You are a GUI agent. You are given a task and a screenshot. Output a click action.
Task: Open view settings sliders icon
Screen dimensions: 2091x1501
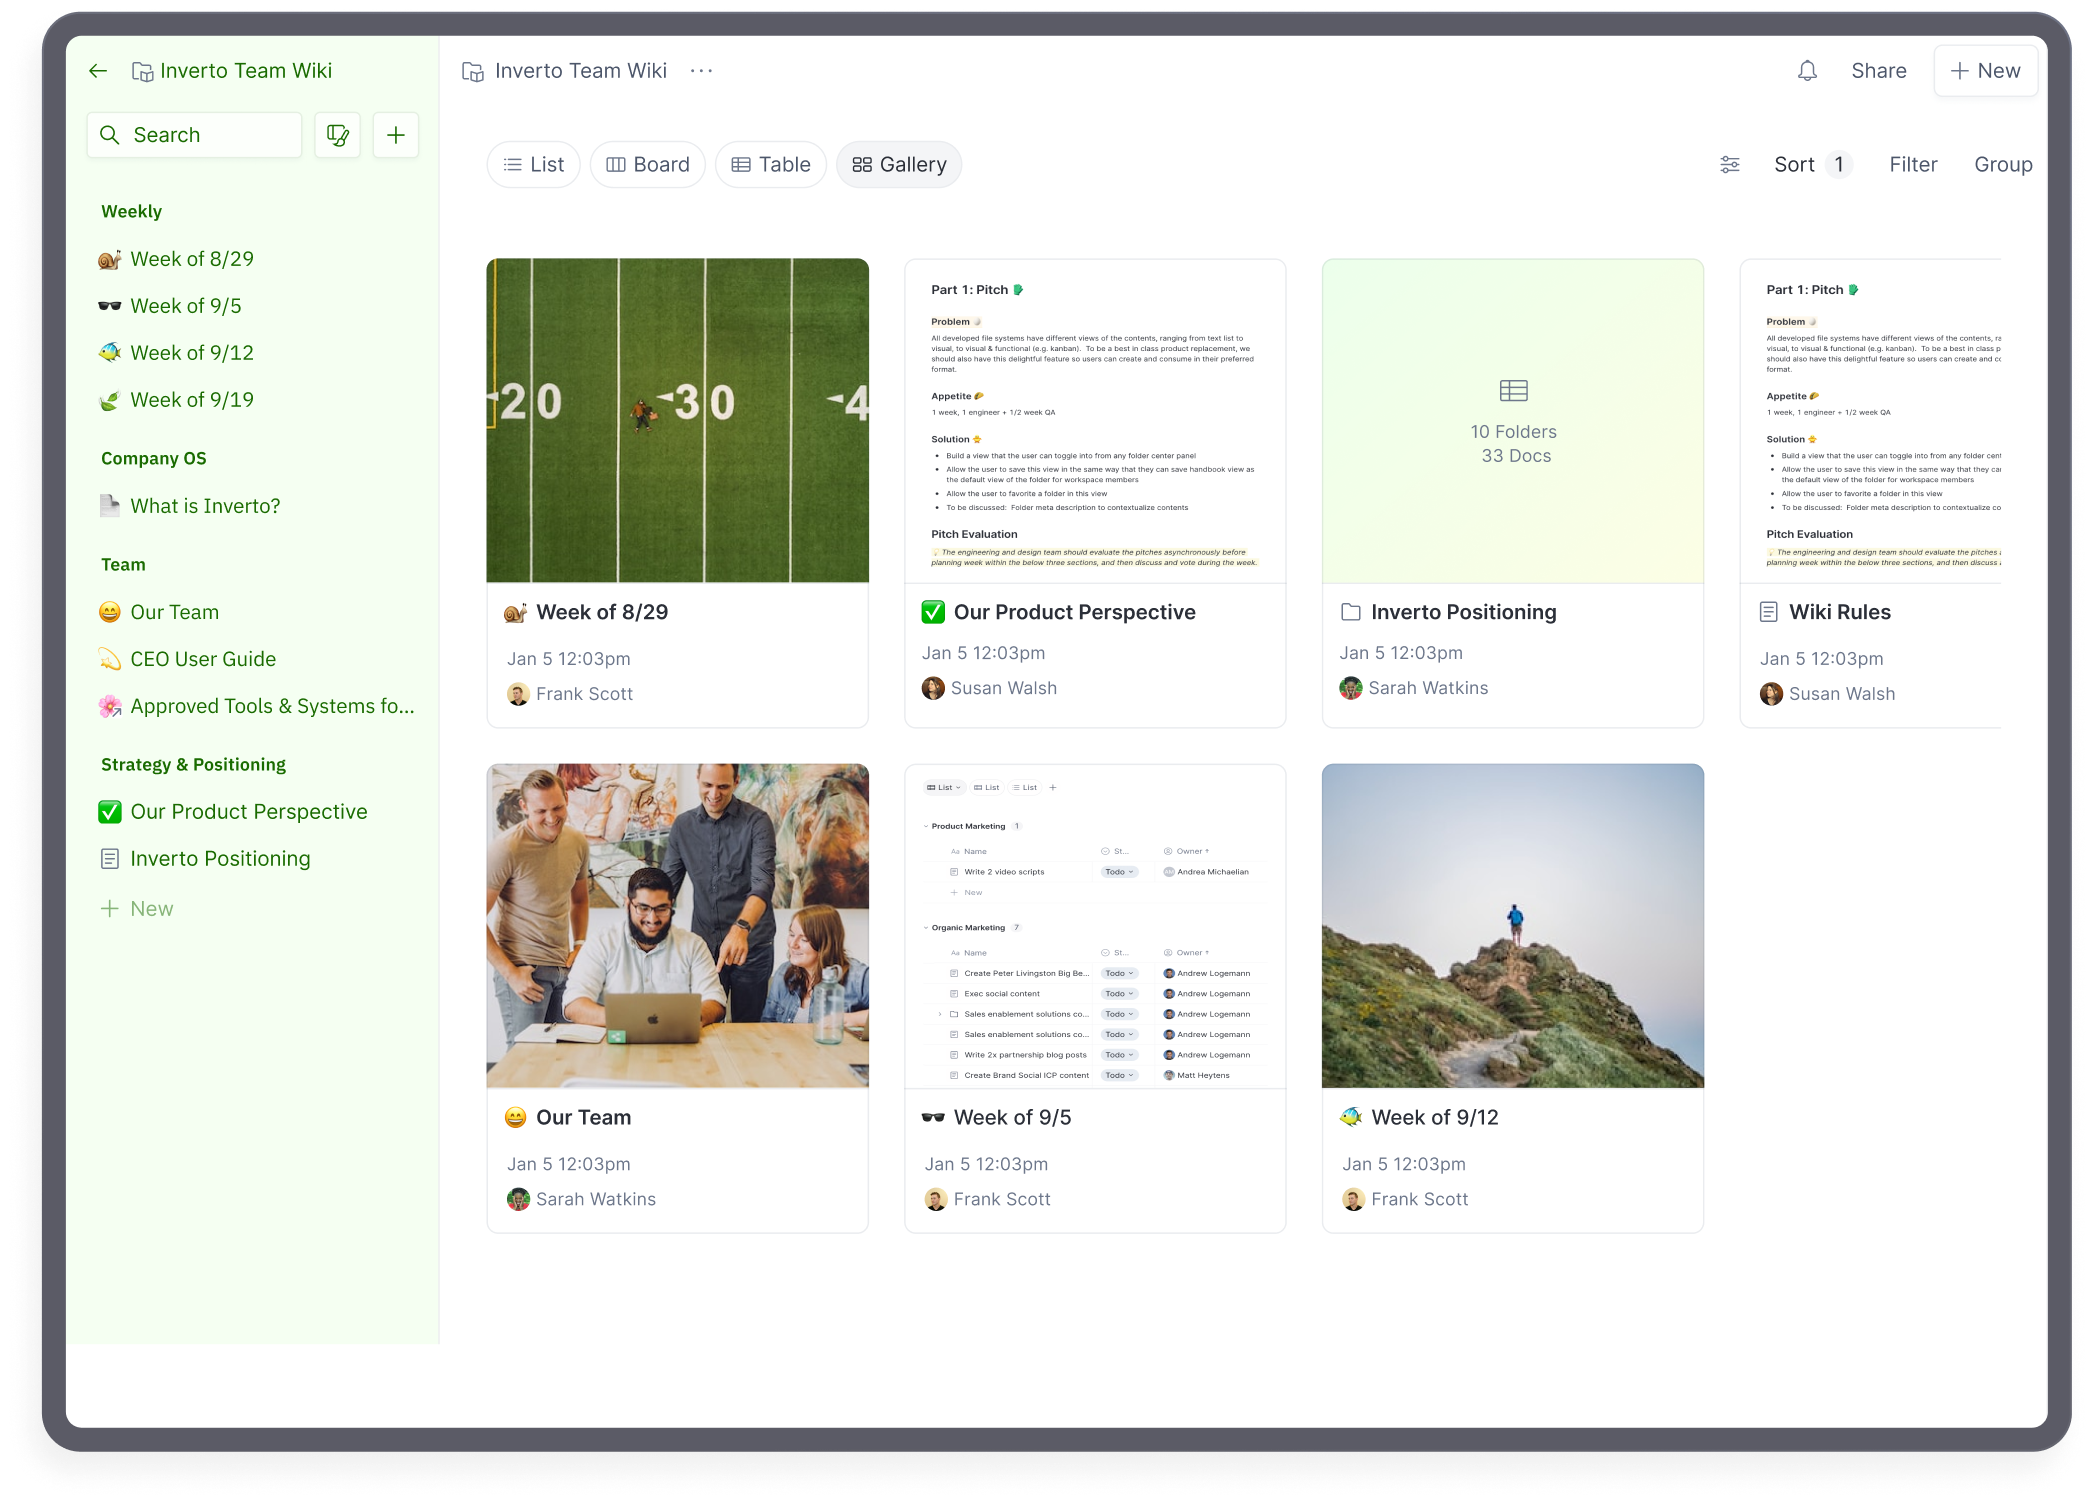click(x=1730, y=165)
